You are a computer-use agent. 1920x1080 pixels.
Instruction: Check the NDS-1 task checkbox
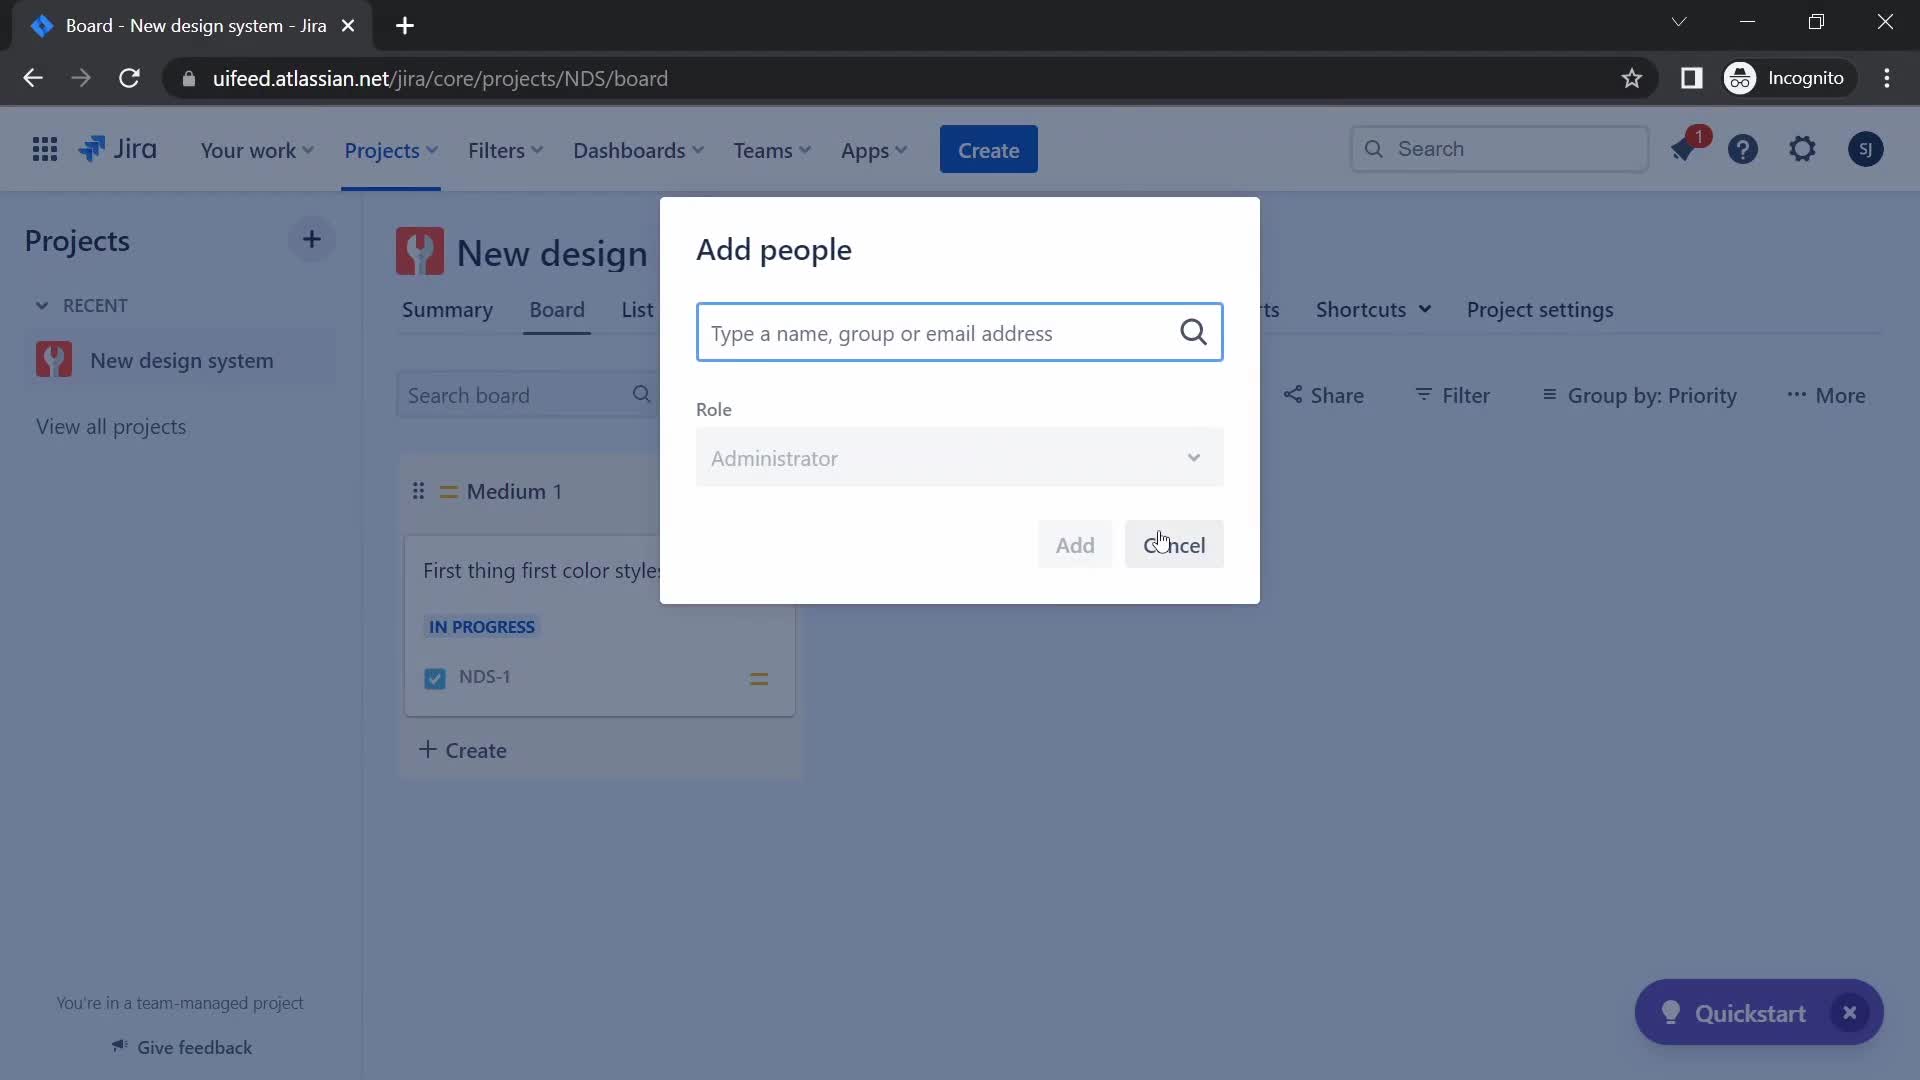435,678
